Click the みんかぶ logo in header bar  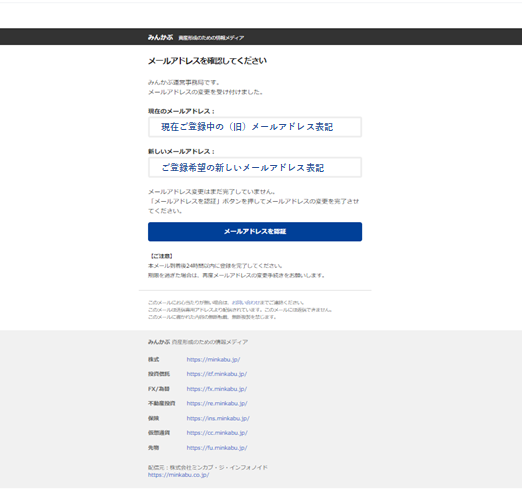point(160,37)
